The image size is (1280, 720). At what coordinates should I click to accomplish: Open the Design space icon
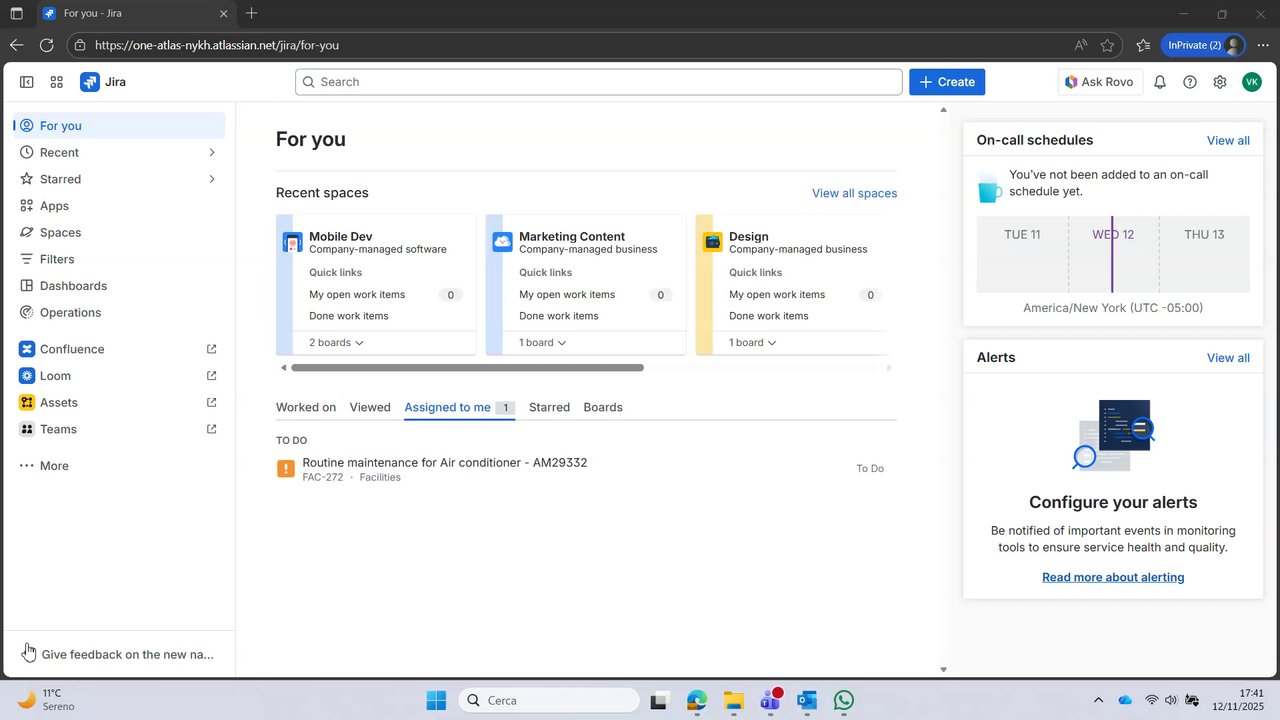713,242
